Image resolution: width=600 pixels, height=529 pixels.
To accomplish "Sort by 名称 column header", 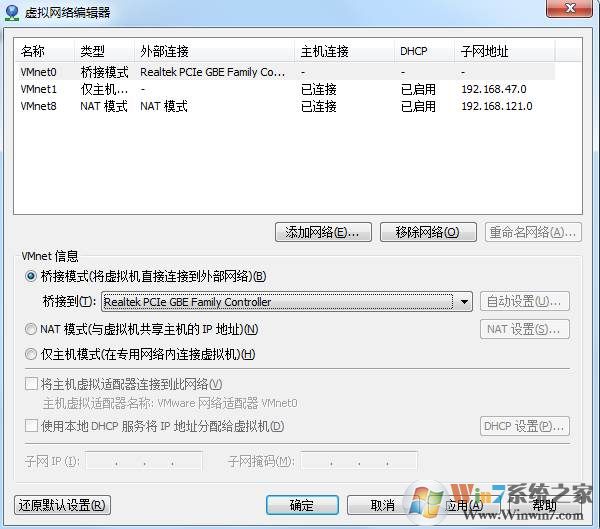I will 44,51.
